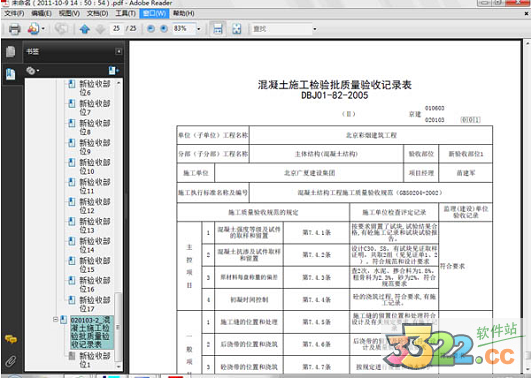Click the page number input field

(116, 29)
